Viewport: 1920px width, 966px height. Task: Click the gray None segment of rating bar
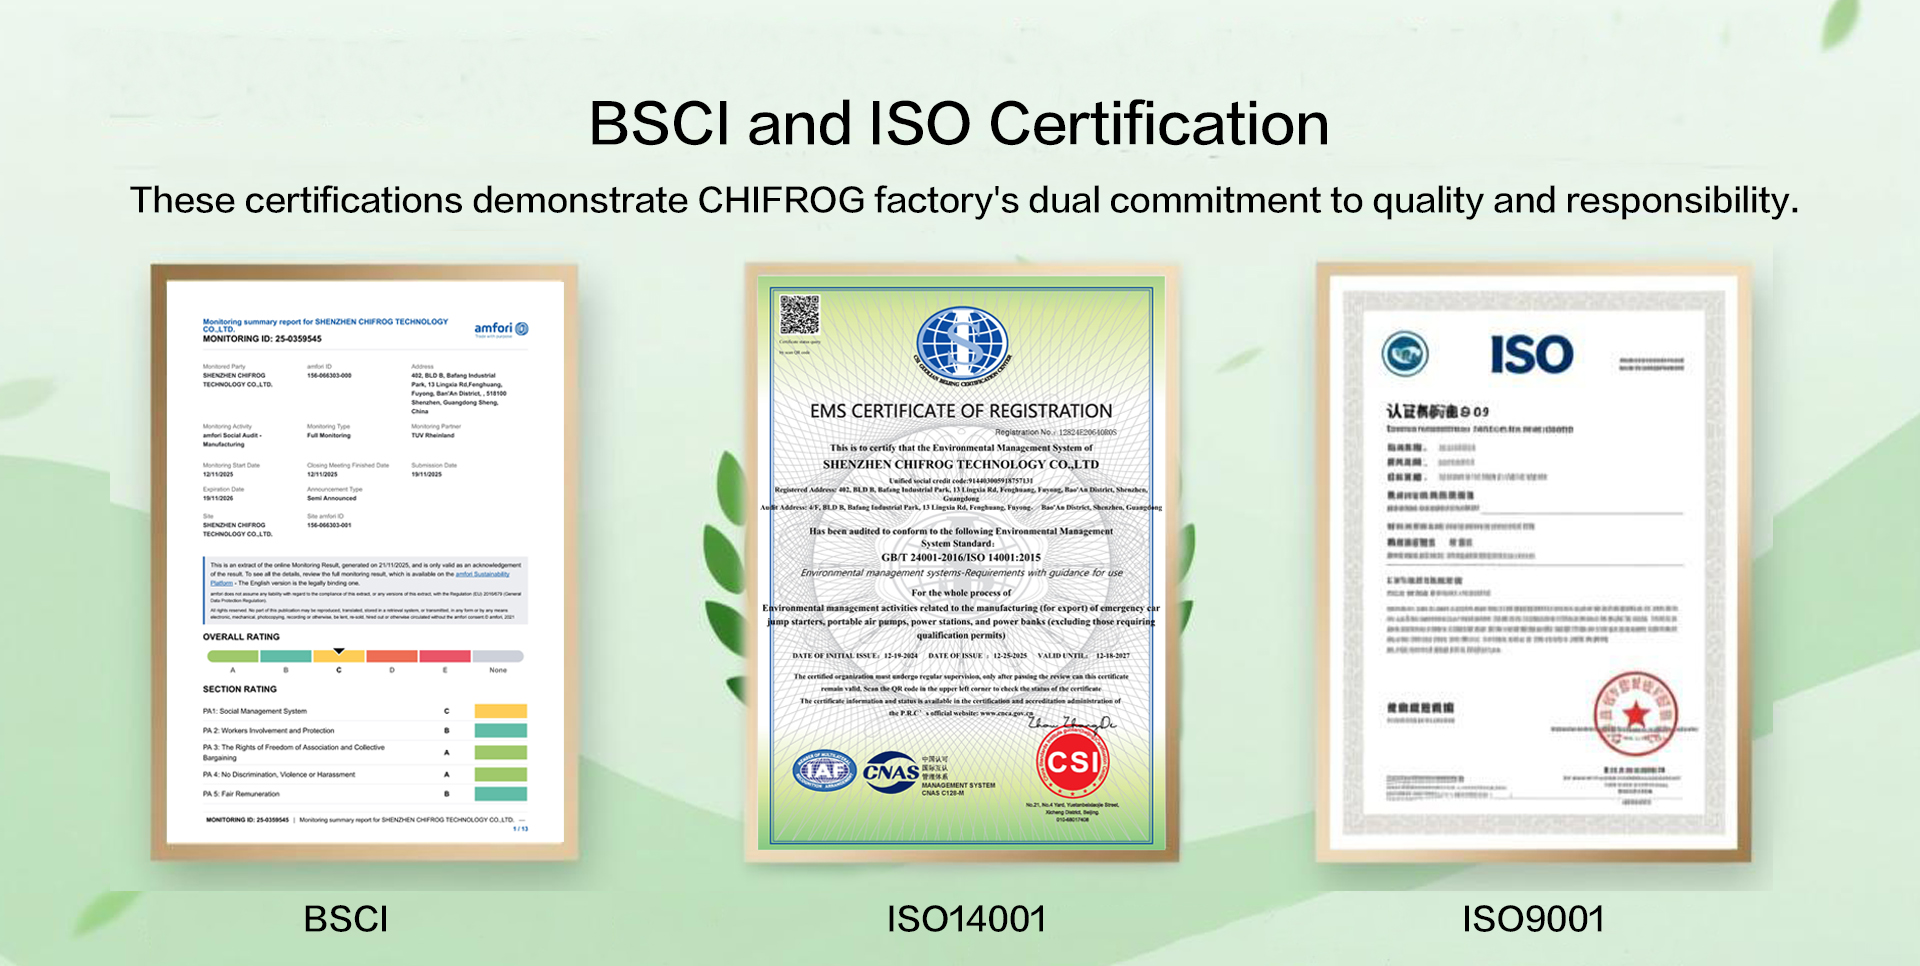[498, 657]
